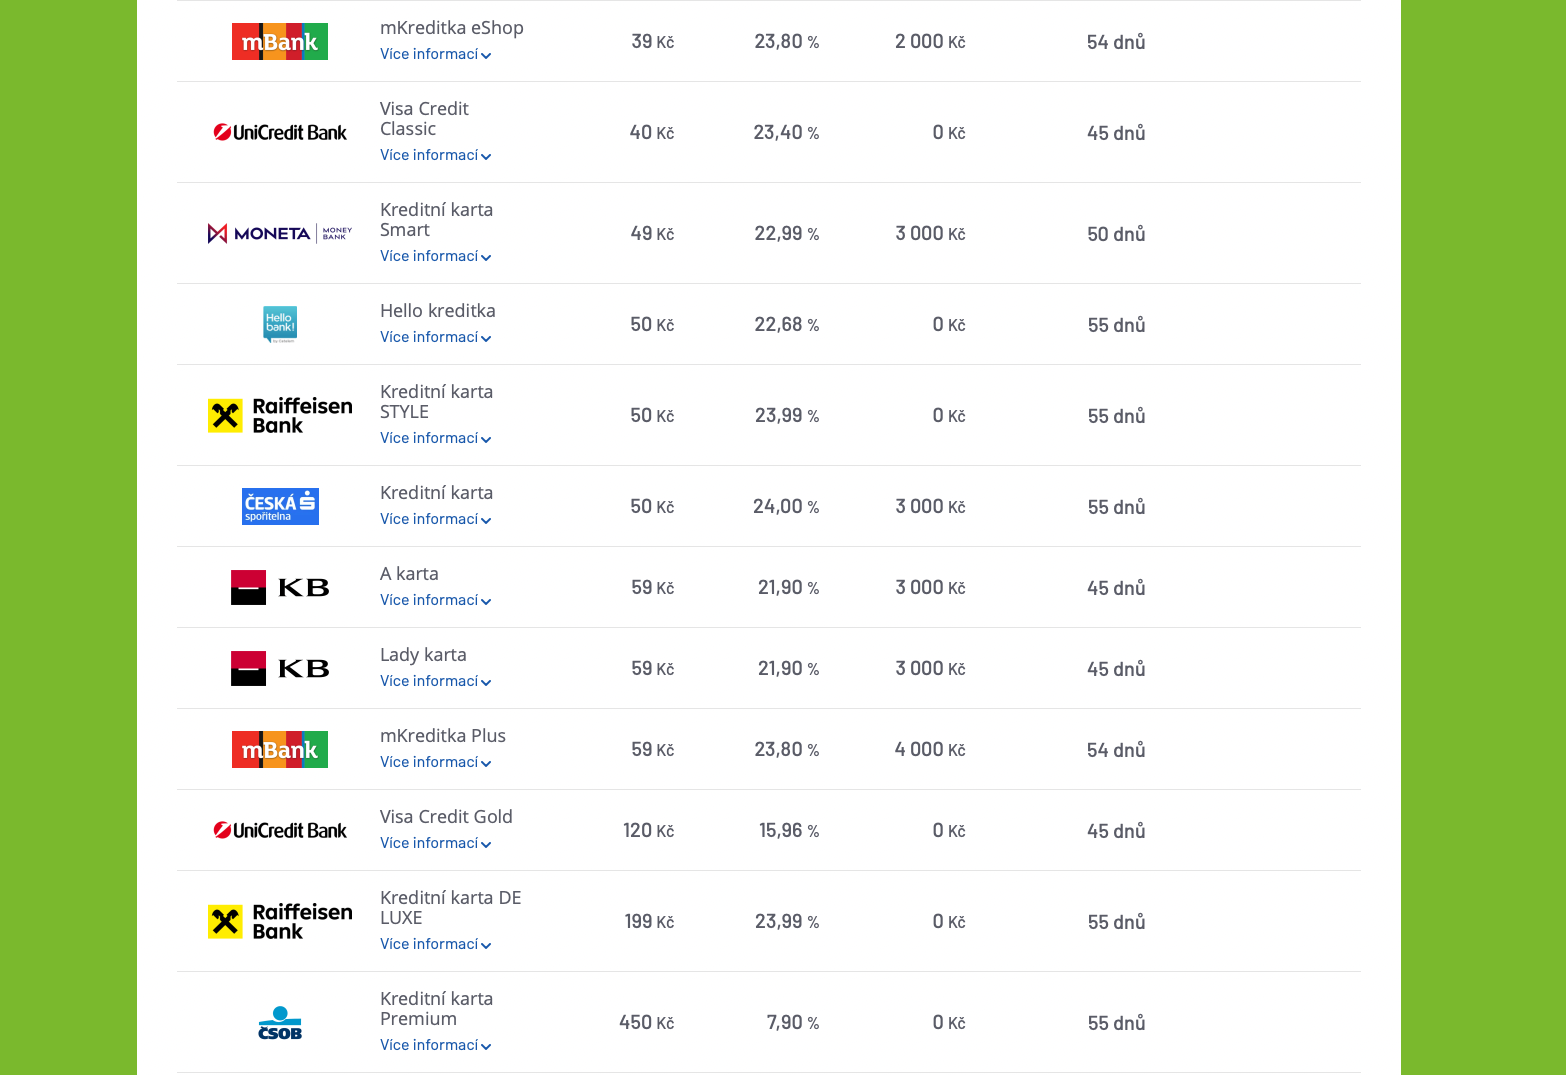The image size is (1566, 1075).
Task: Click mBank logo beside mKreditka Plus
Action: (x=280, y=749)
